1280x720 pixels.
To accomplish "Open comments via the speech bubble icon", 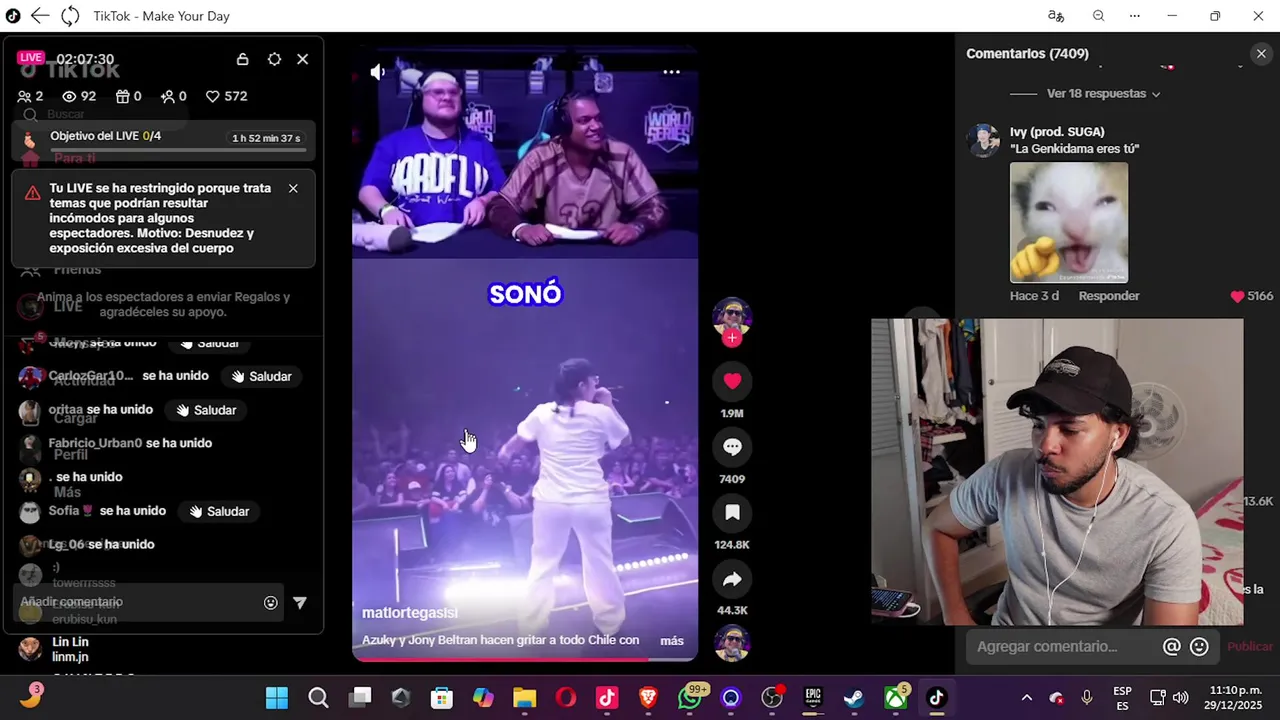I will click(x=732, y=447).
